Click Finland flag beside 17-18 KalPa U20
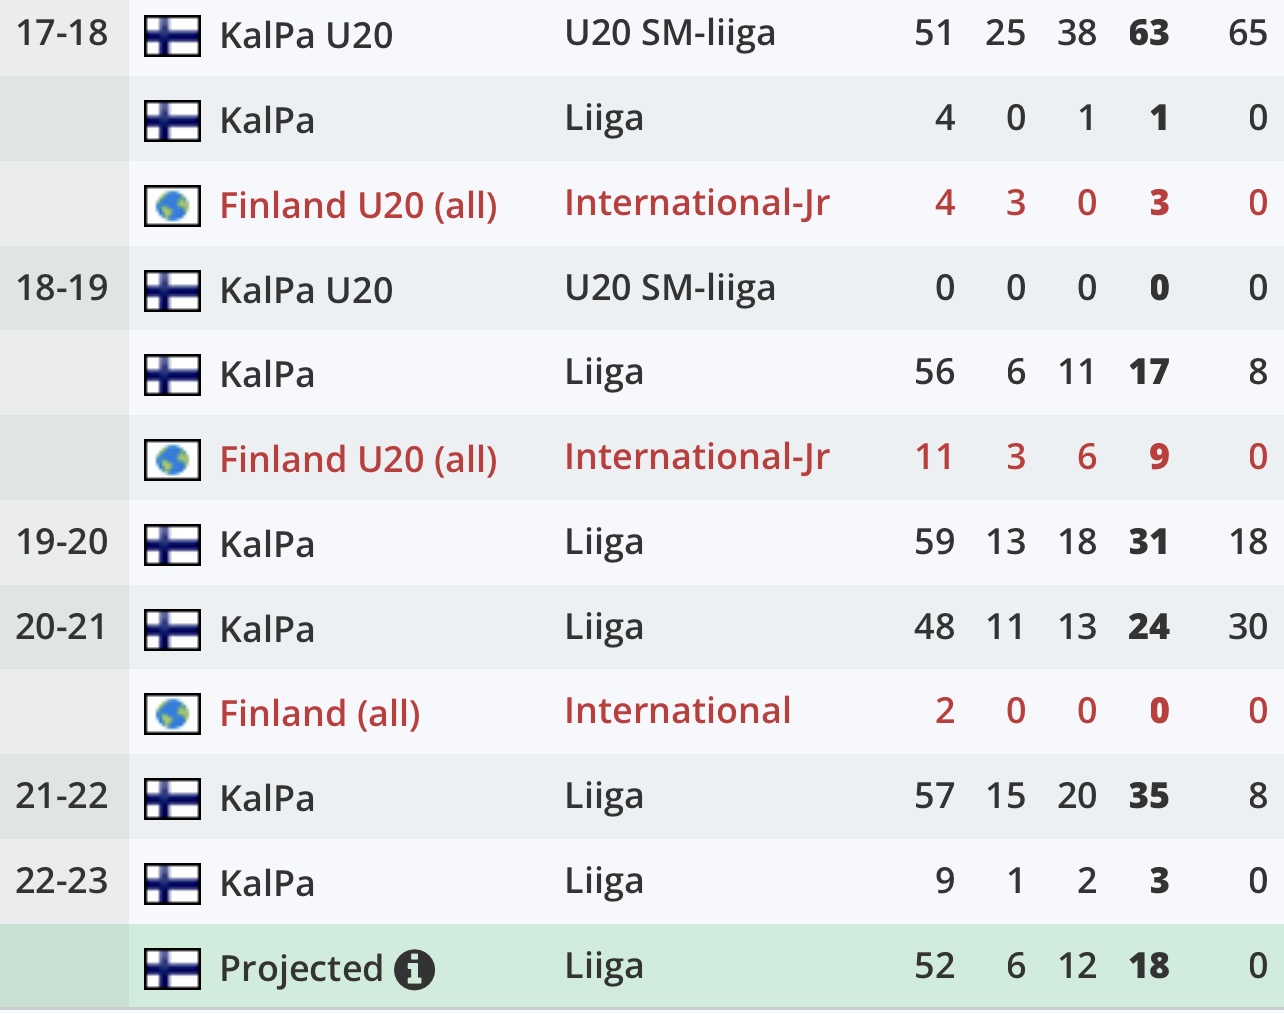 click(172, 36)
